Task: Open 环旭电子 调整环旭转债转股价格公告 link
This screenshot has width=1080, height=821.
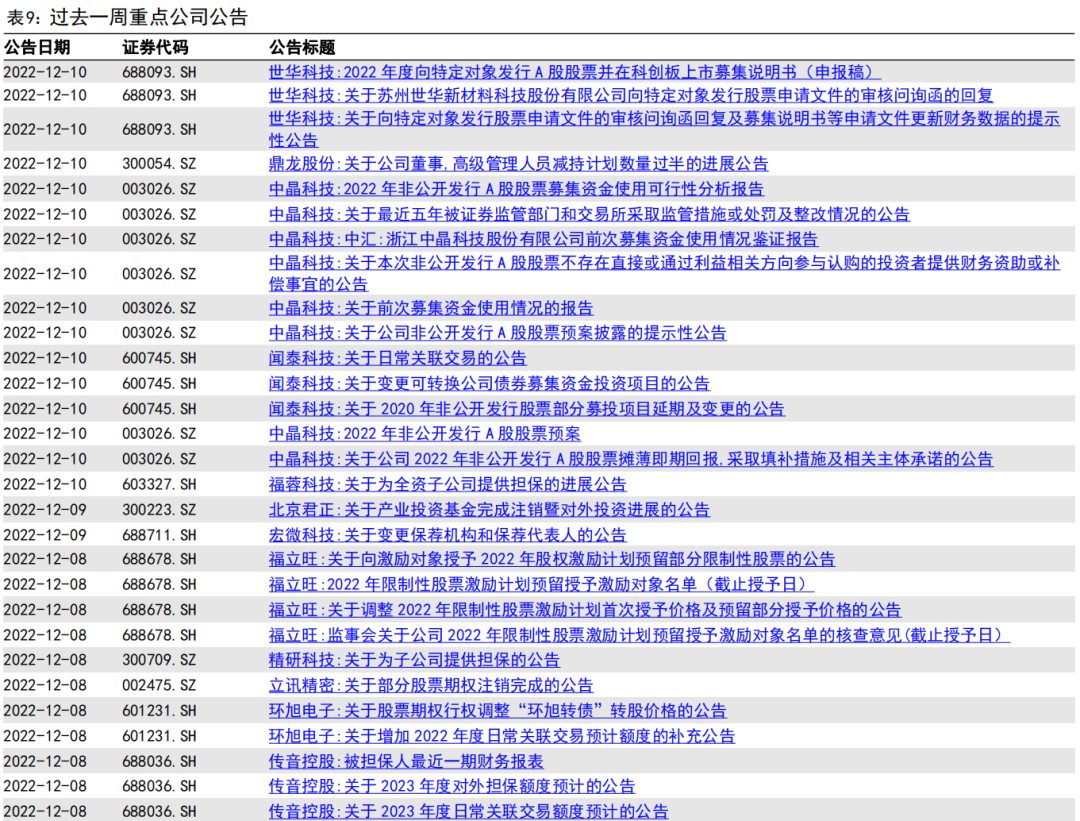Action: pyautogui.click(x=497, y=711)
